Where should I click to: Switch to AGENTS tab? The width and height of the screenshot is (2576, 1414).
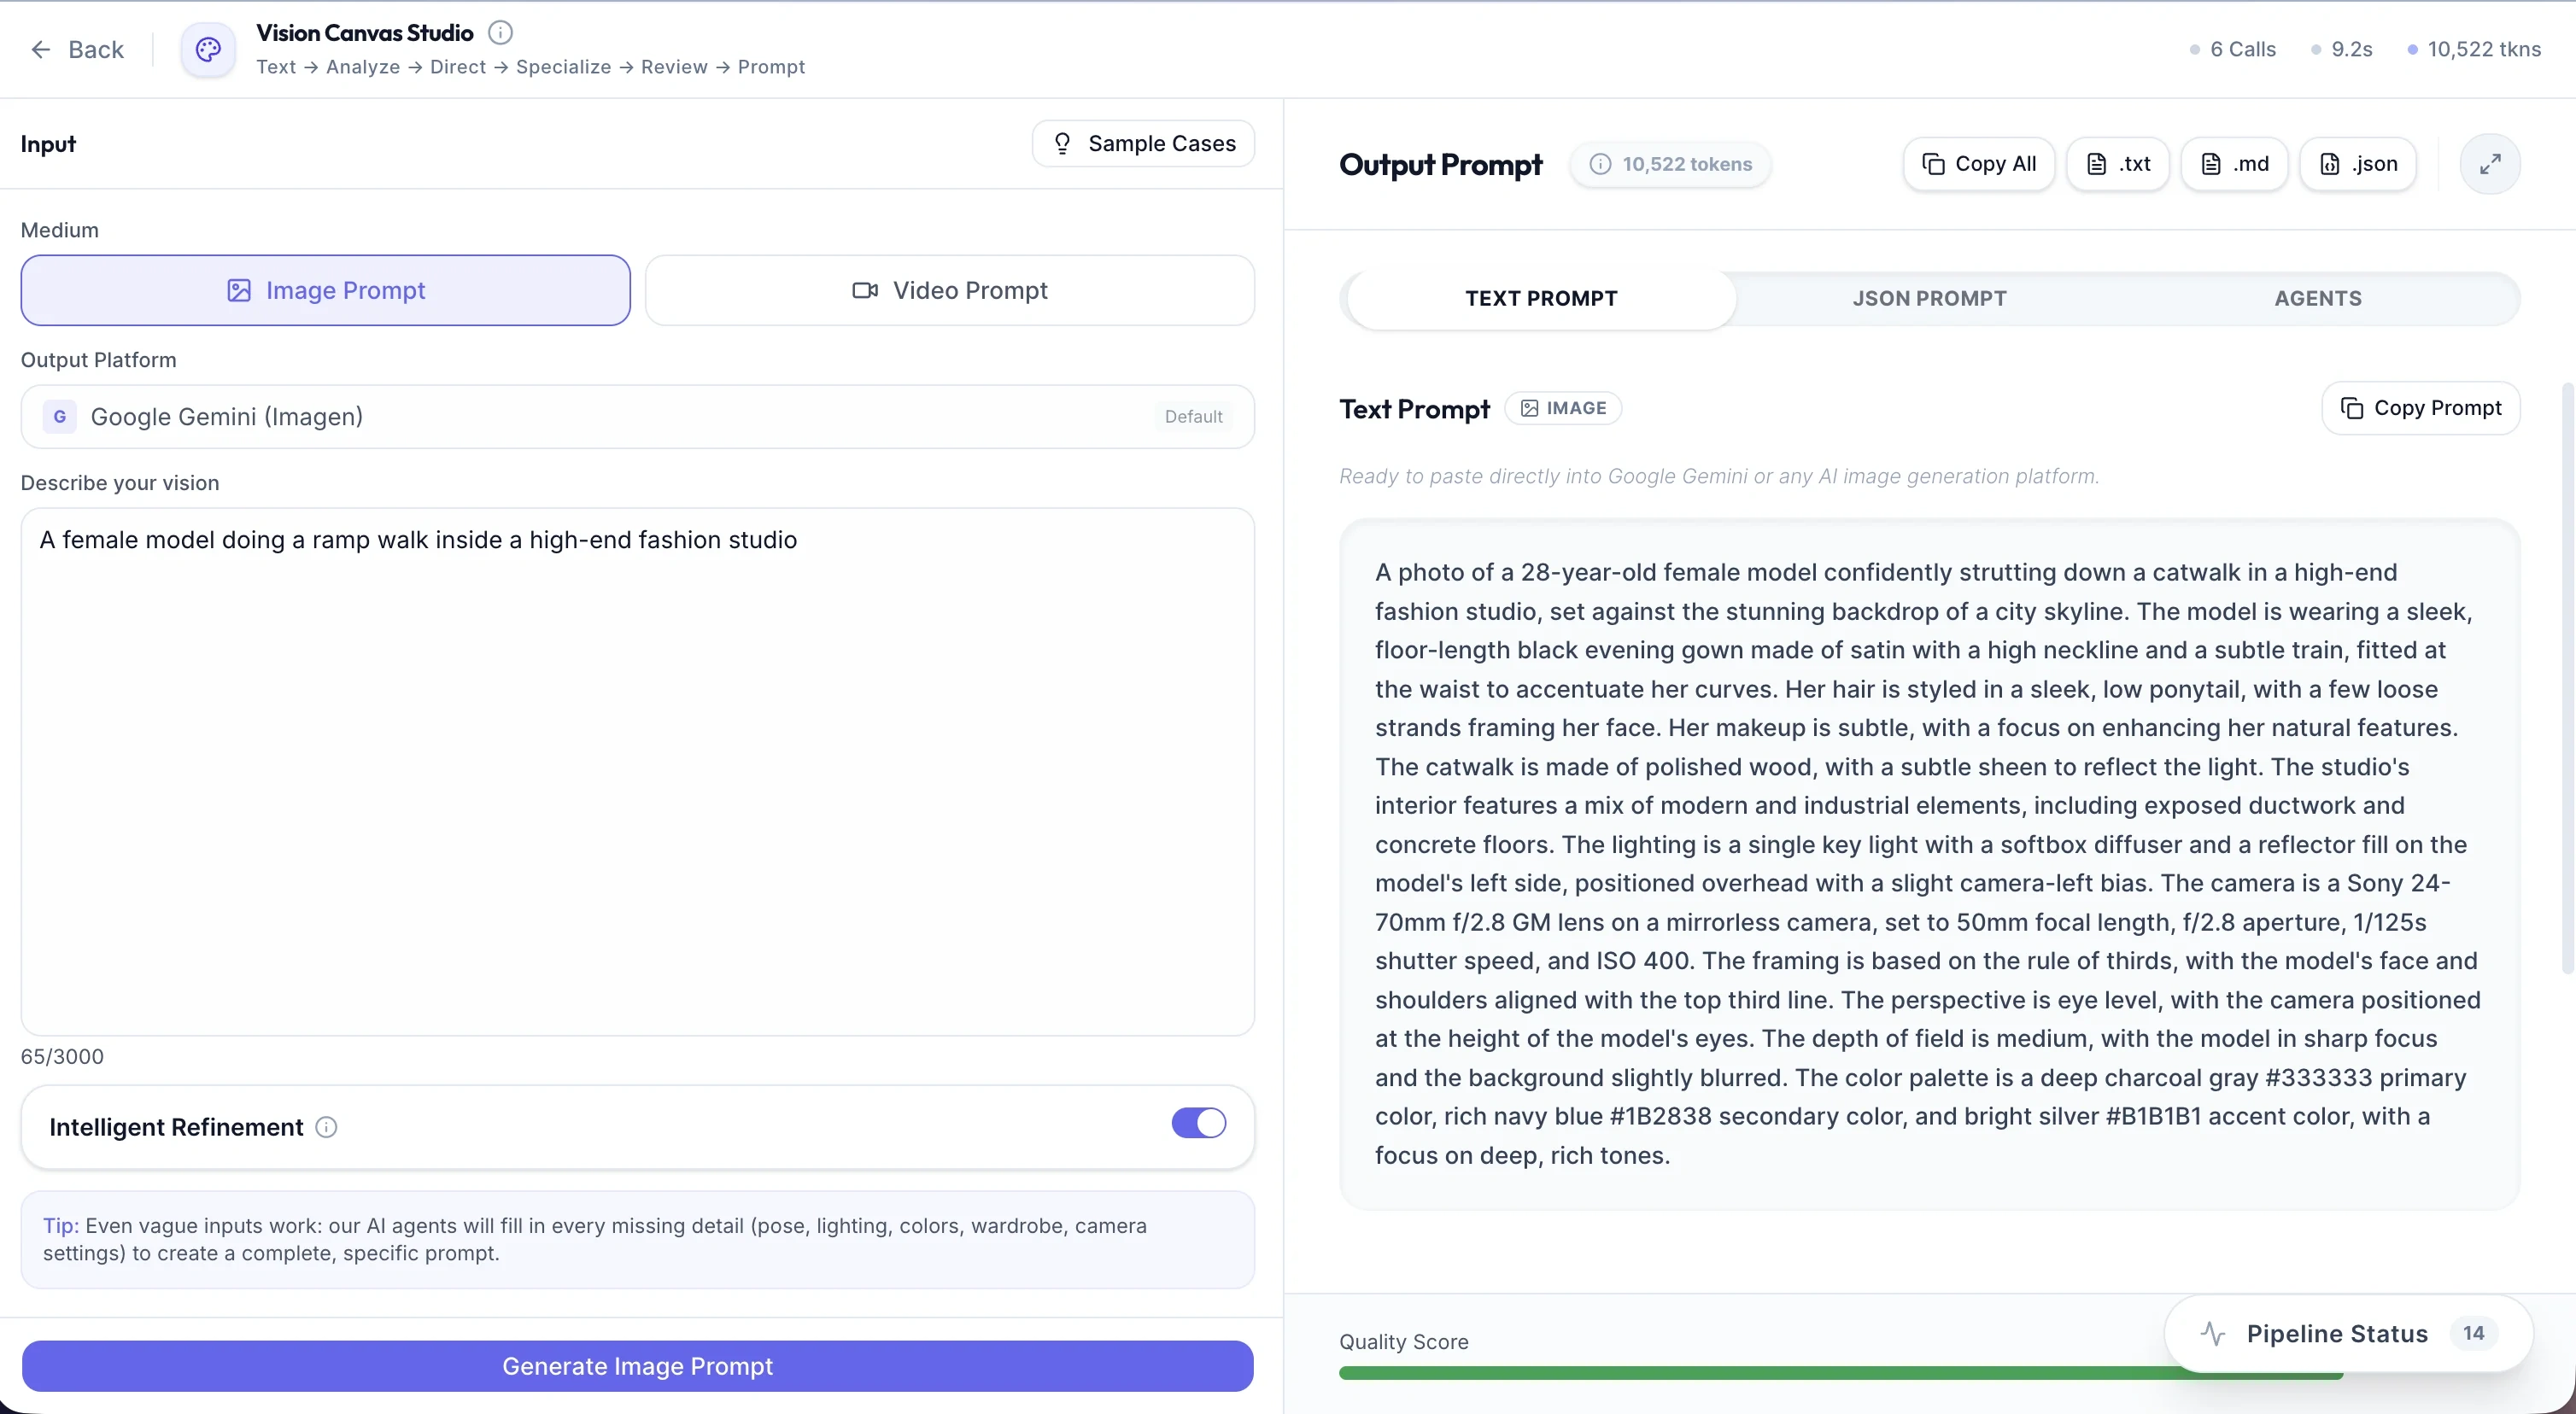[2317, 298]
